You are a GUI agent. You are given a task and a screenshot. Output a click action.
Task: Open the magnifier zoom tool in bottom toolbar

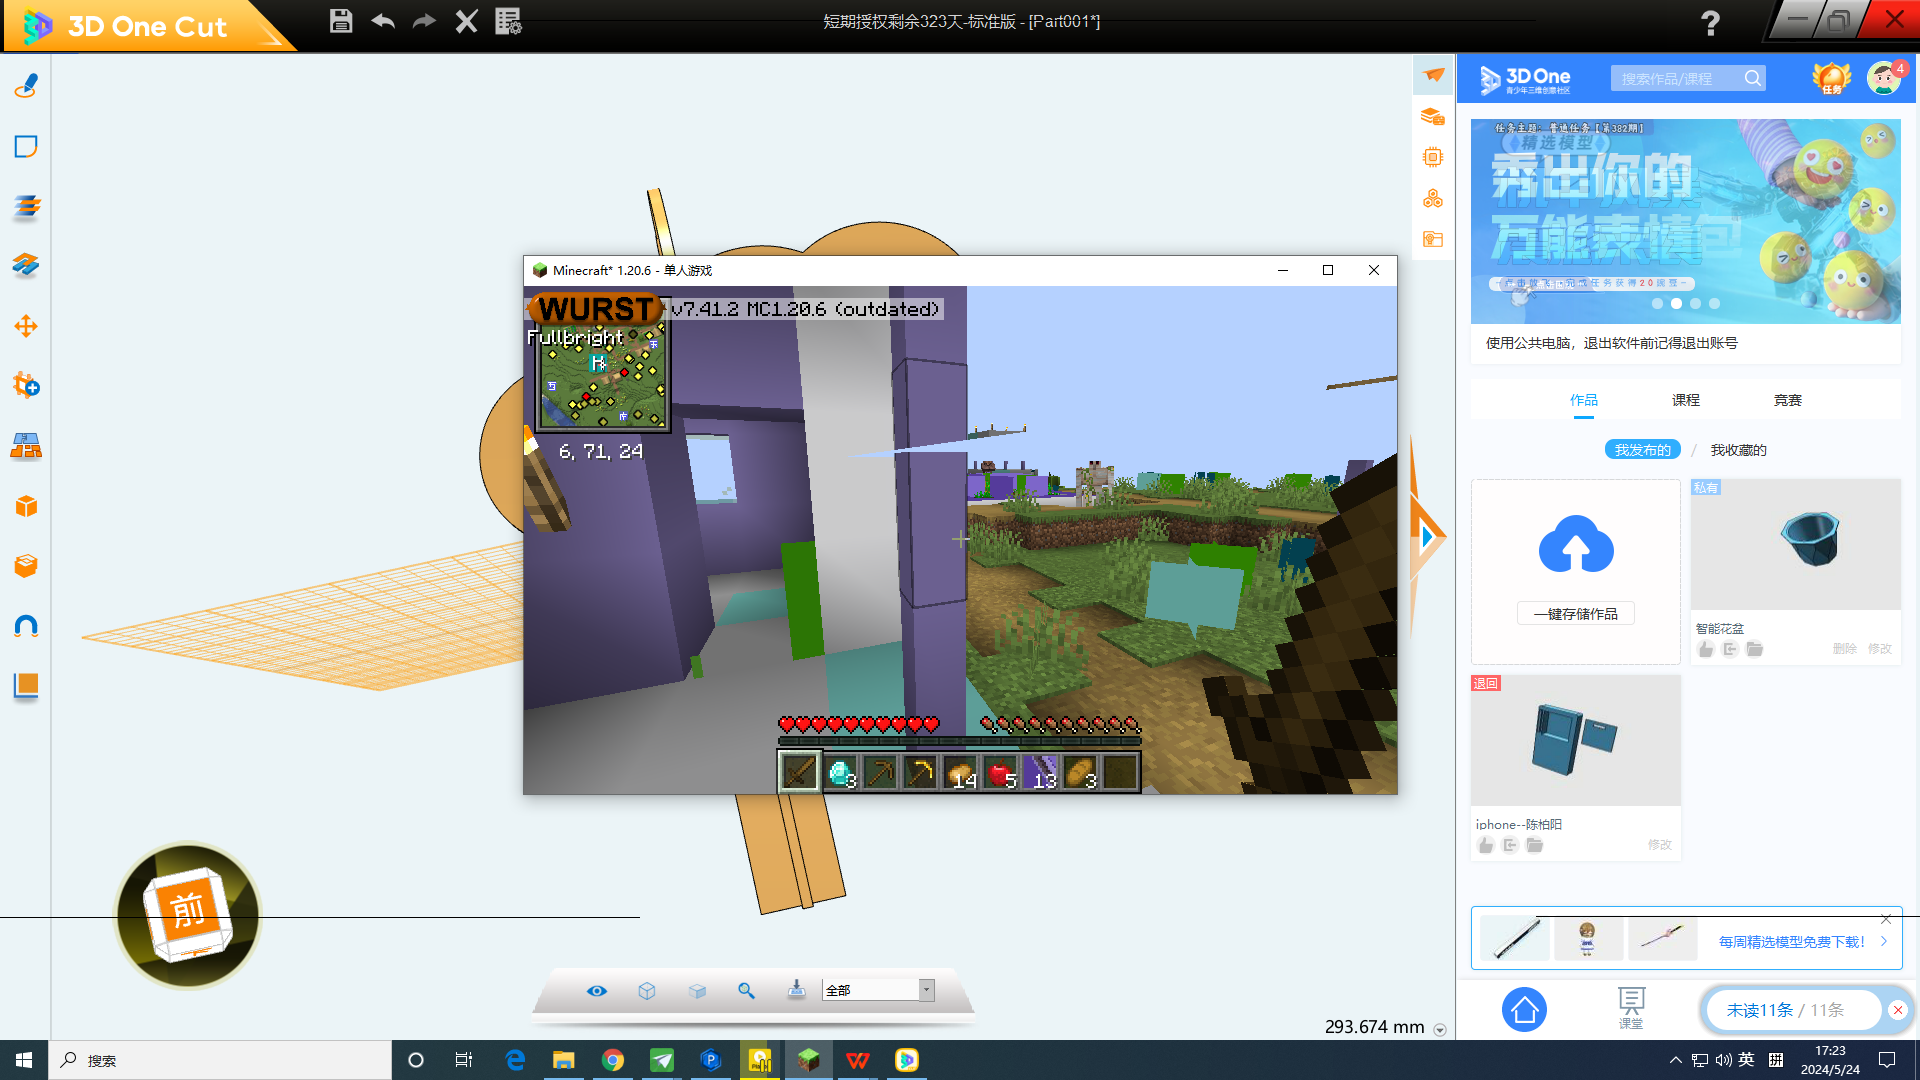coord(746,990)
